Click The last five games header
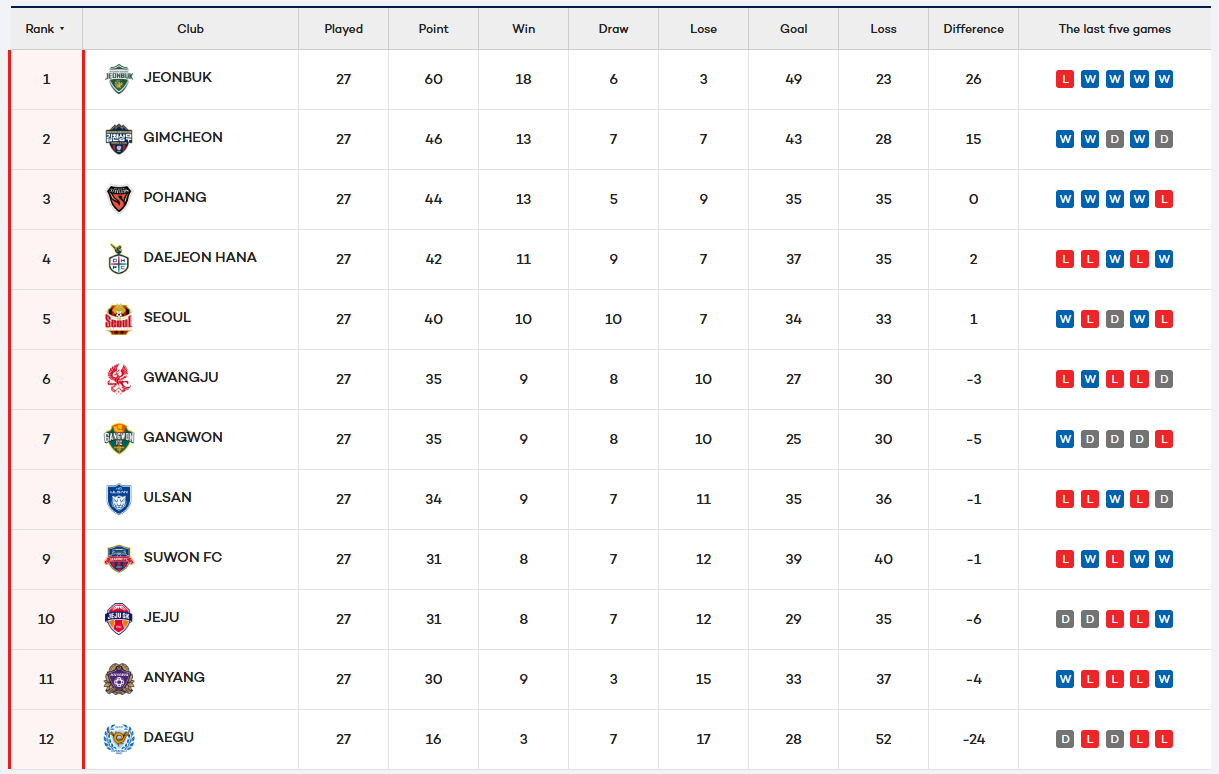 [1114, 29]
